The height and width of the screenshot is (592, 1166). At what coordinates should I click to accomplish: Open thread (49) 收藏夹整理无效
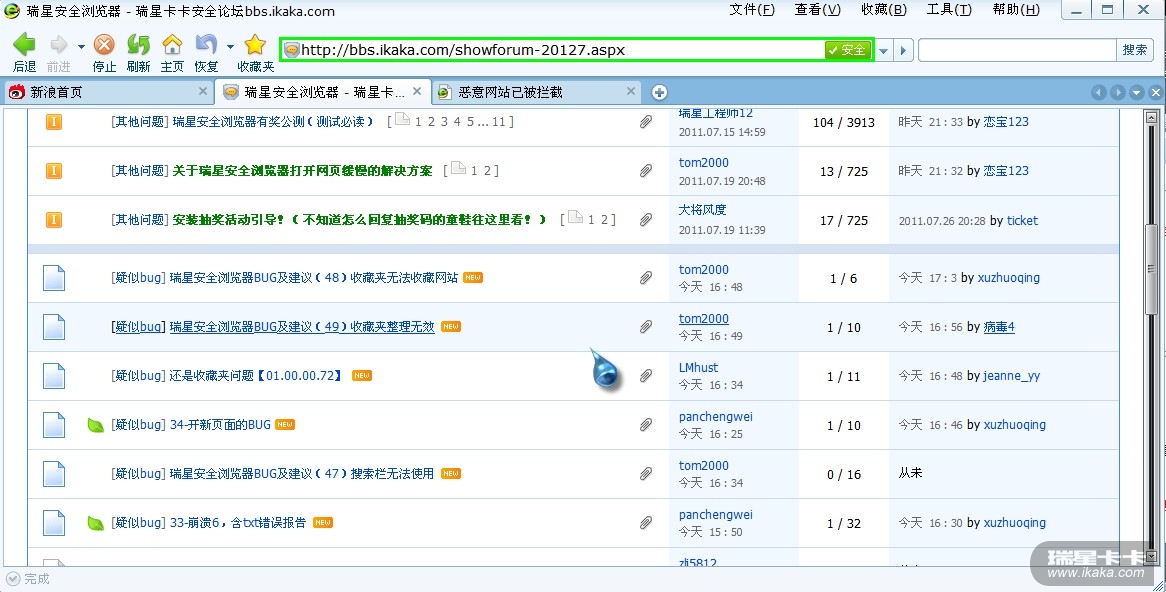coord(302,326)
